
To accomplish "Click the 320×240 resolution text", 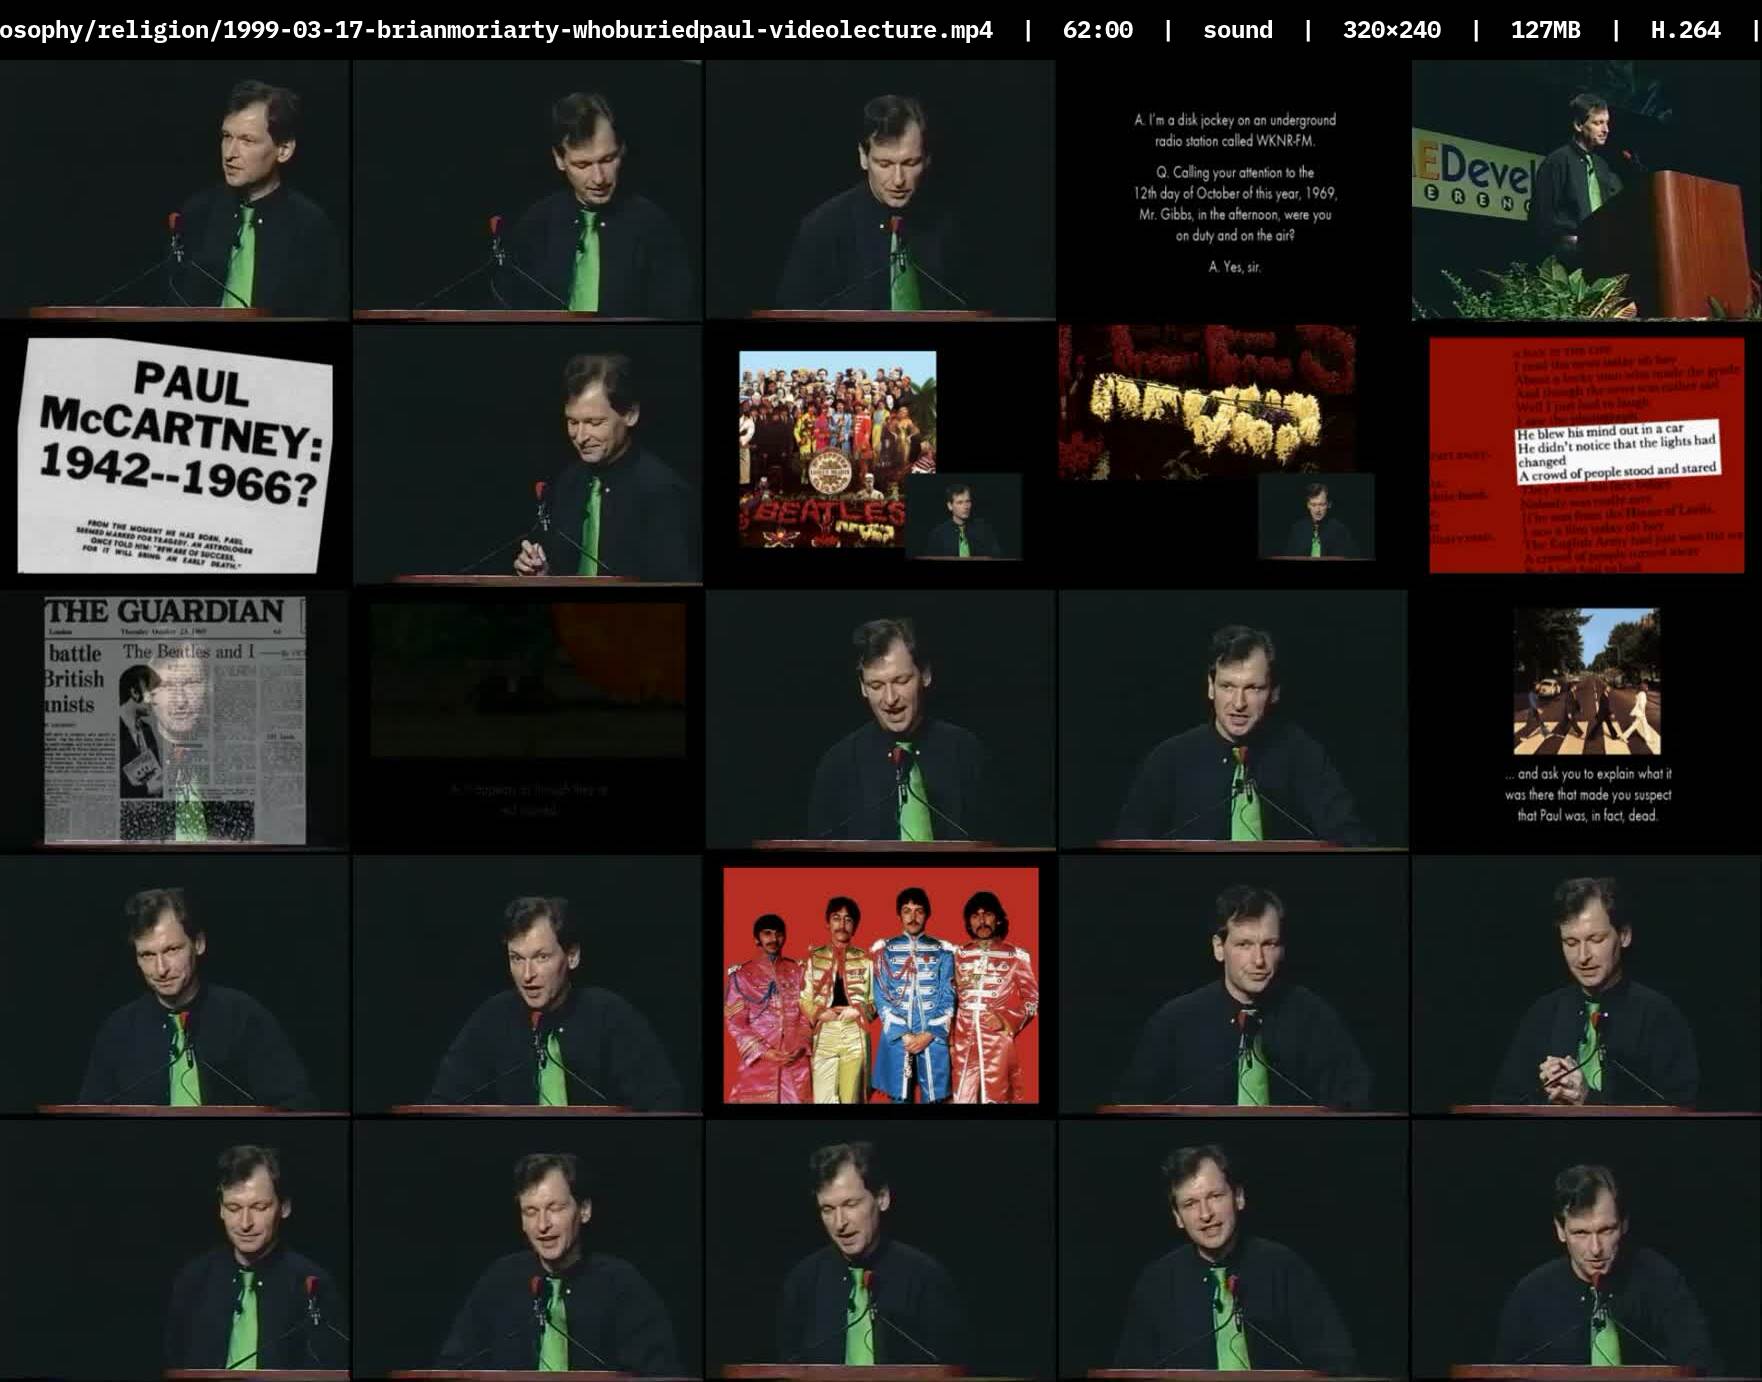I will pyautogui.click(x=1391, y=30).
